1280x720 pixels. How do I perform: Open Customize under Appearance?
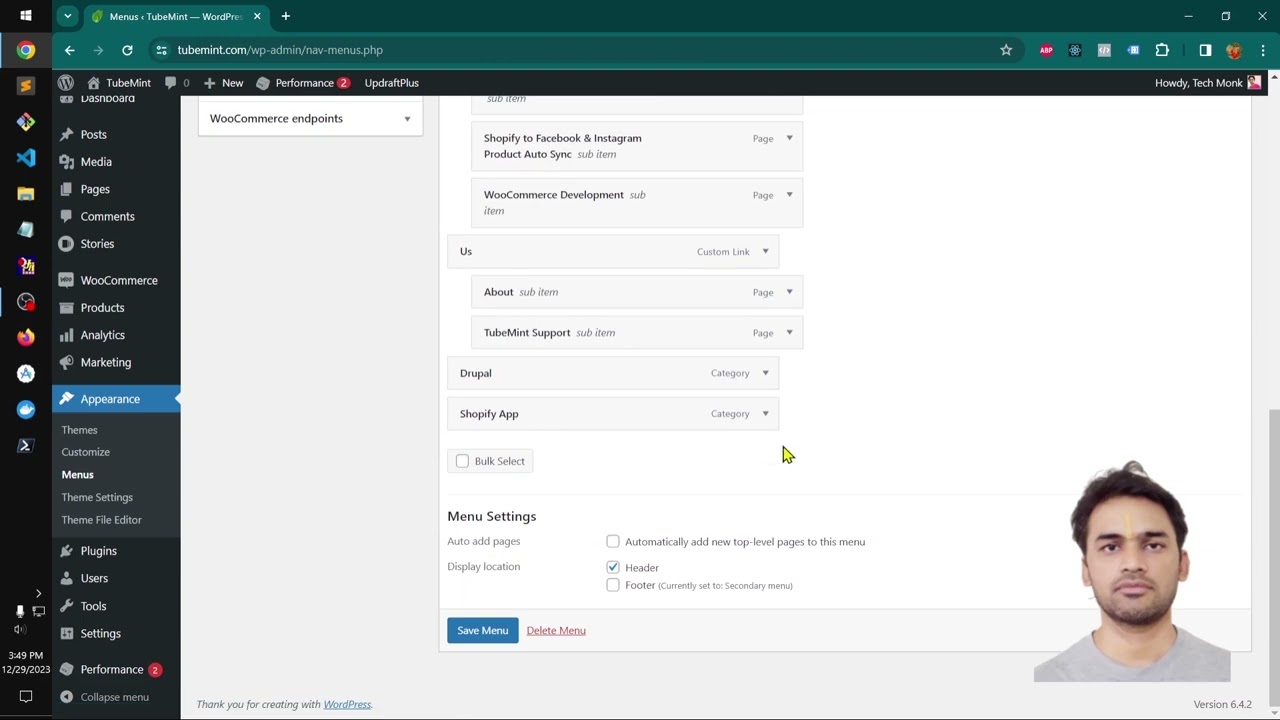[85, 452]
